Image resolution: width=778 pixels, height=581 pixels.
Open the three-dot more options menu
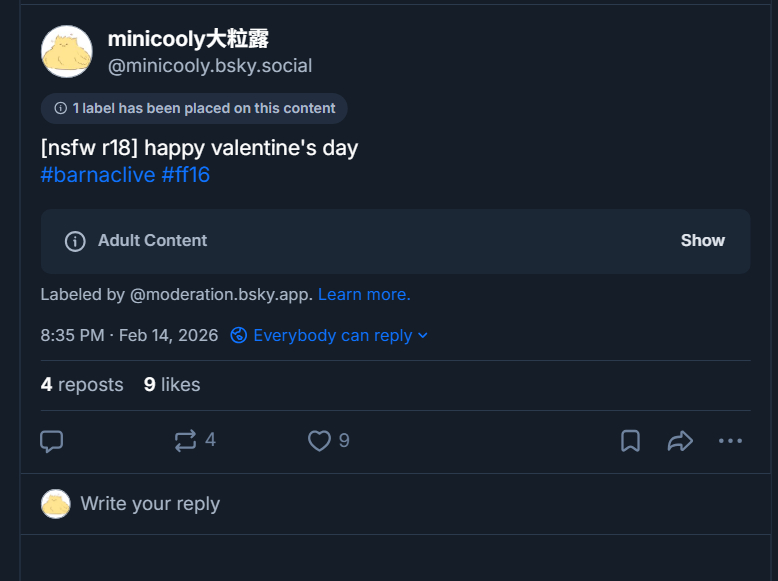click(x=730, y=441)
